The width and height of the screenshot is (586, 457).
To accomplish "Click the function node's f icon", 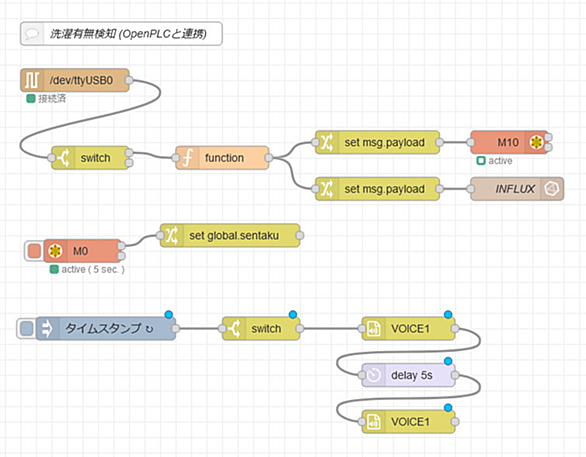I will [x=187, y=158].
